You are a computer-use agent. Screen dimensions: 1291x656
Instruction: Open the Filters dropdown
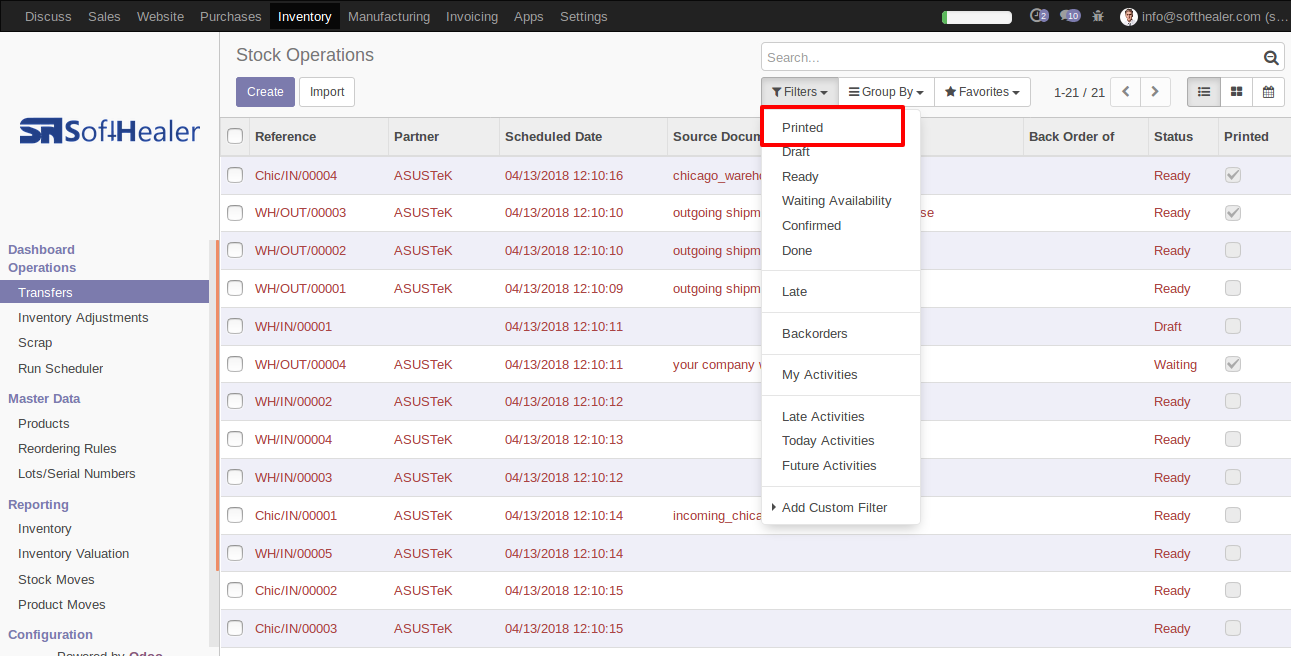(x=799, y=92)
